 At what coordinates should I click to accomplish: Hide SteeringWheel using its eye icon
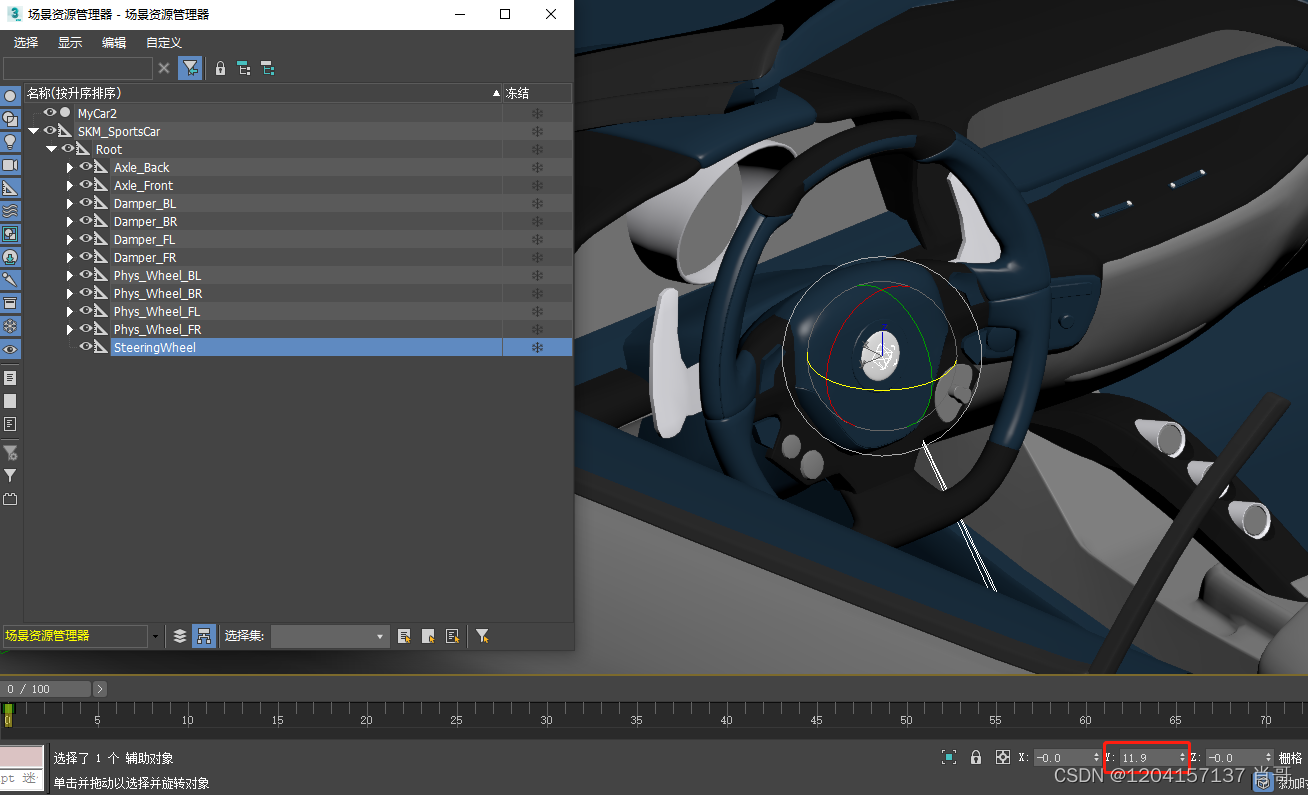point(86,347)
